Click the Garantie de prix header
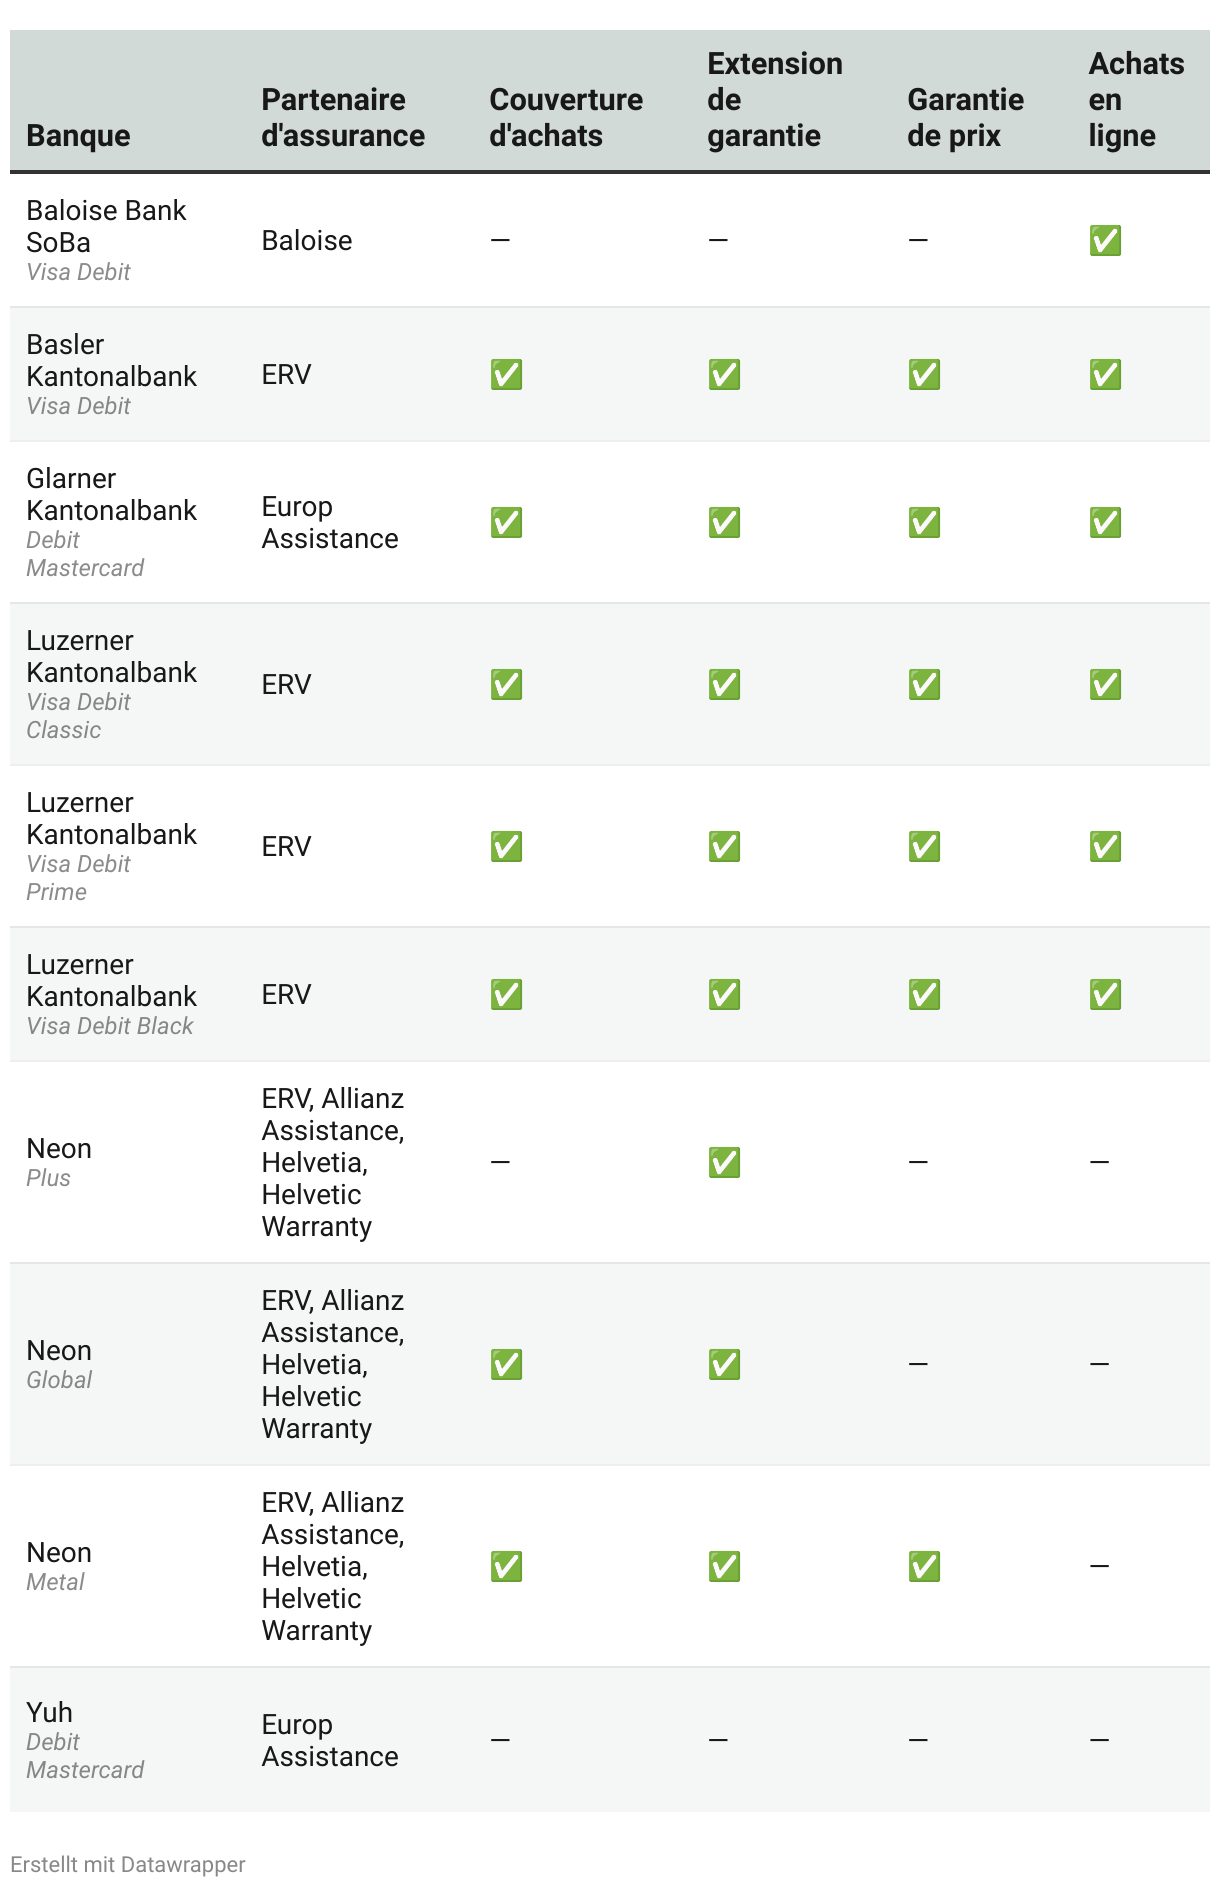The height and width of the screenshot is (1888, 1220). 965,118
